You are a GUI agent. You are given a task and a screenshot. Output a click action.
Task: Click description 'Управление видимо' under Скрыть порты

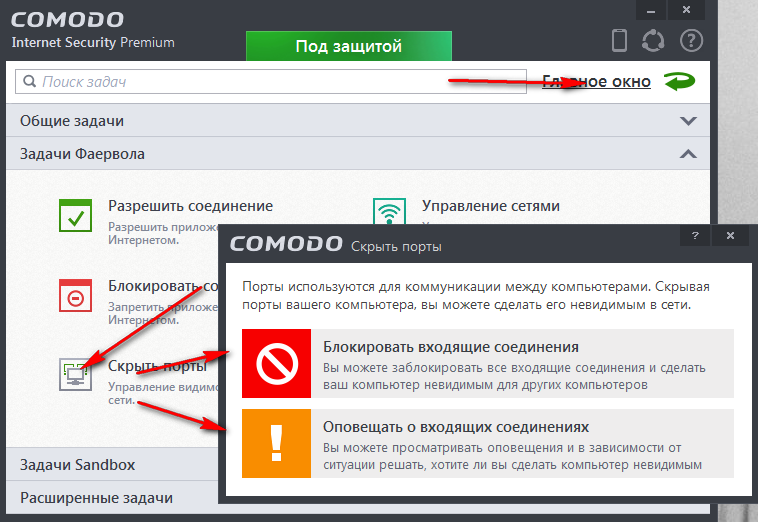(163, 387)
